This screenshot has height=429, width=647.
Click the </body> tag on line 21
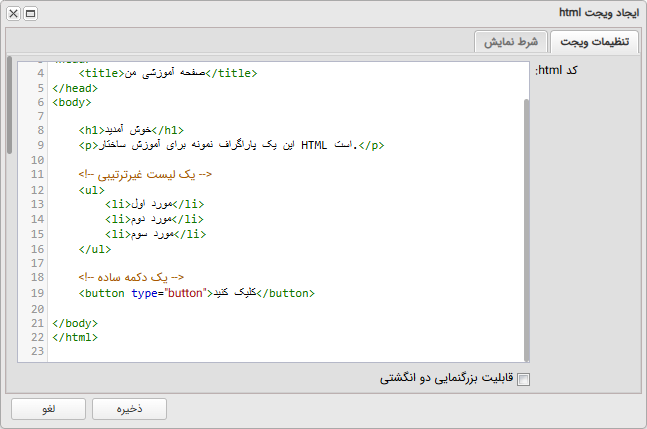pyautogui.click(x=75, y=323)
